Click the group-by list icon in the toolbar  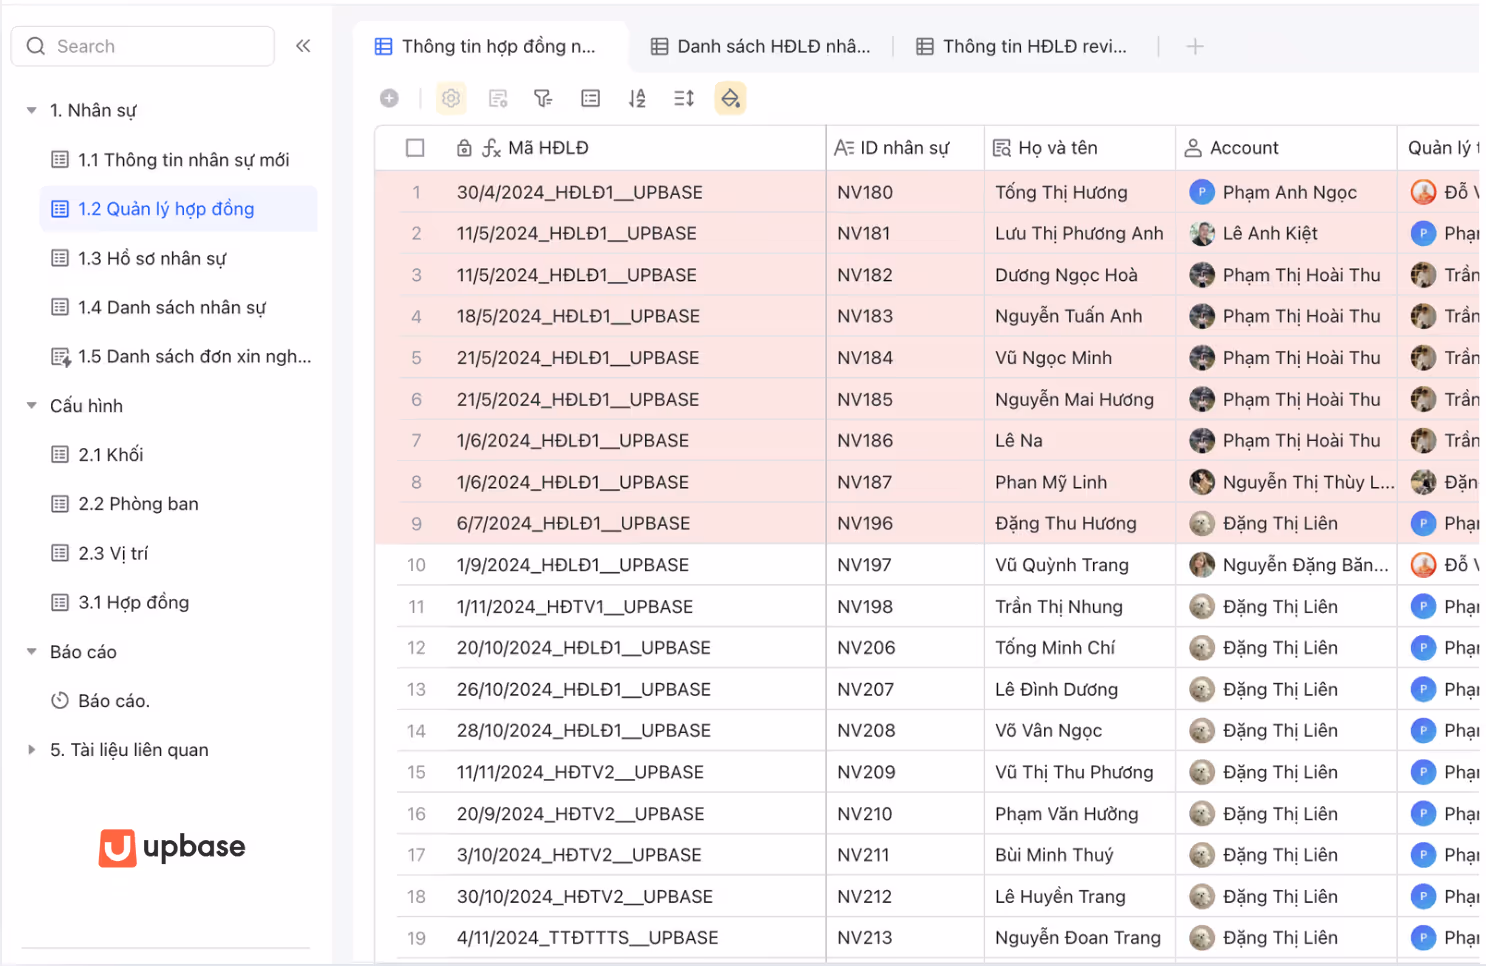(x=591, y=98)
